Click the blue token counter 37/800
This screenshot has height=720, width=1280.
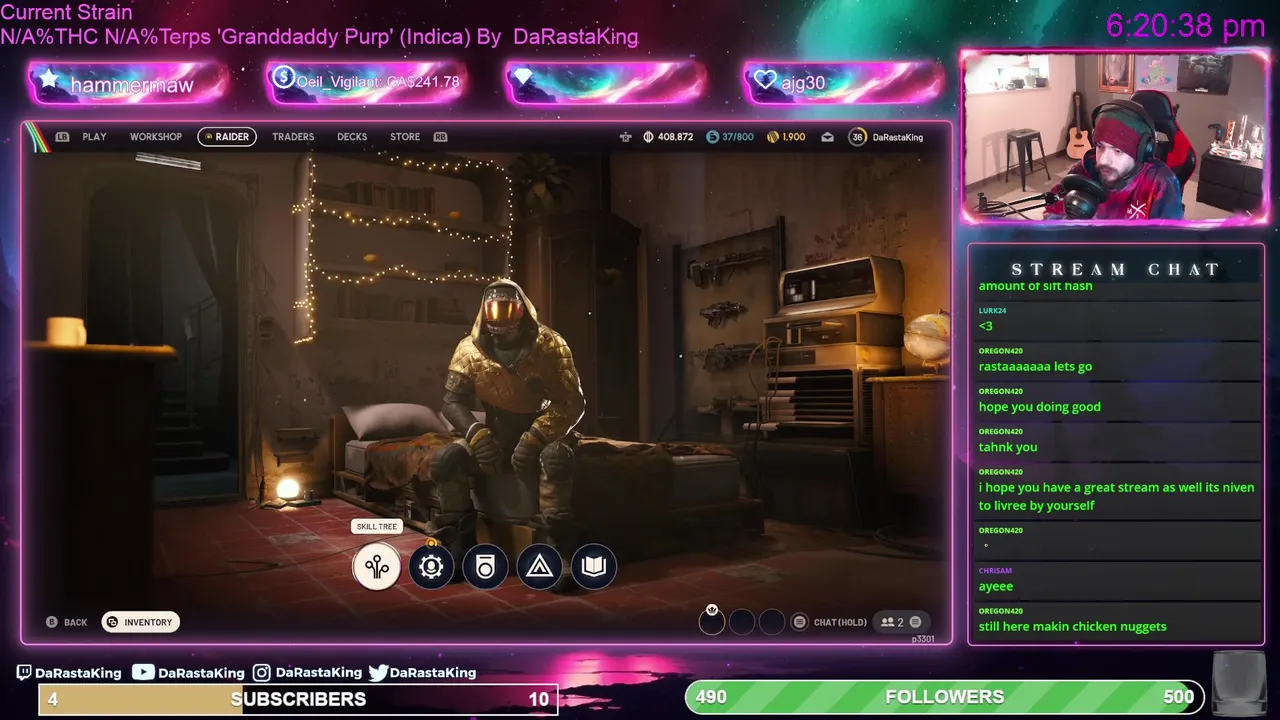tap(730, 137)
